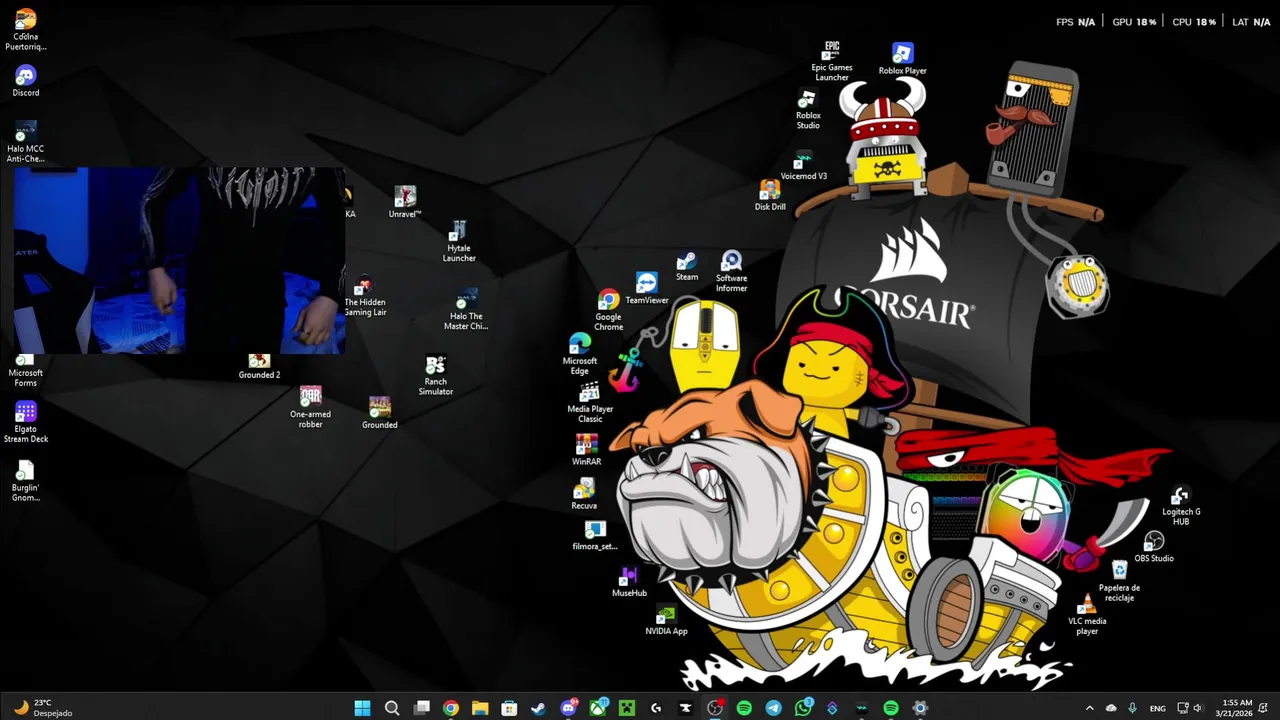Open the Media Player Classic shortcut
The height and width of the screenshot is (720, 1280).
pos(590,402)
